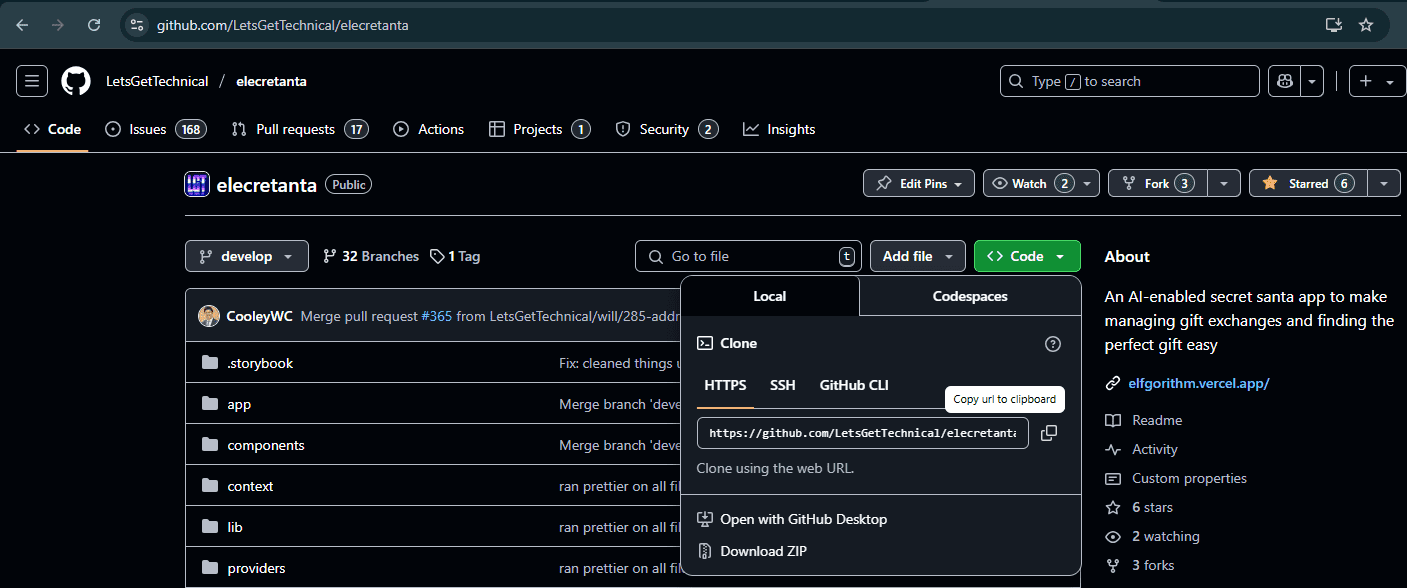Click the search magnifier in Go to file
Screen dimensions: 1407x588
coord(656,256)
